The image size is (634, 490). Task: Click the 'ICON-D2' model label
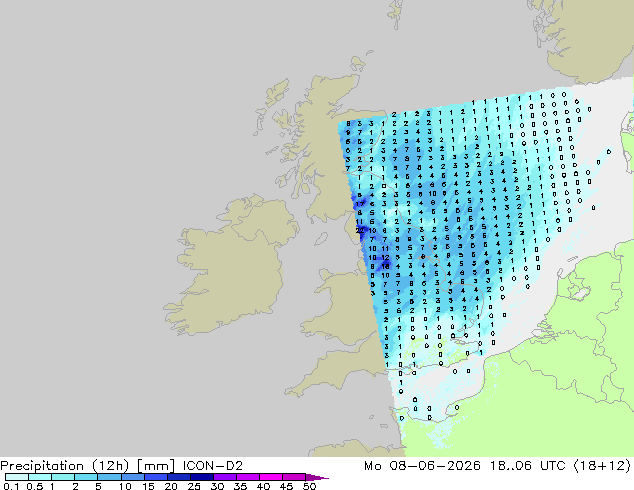click(x=213, y=466)
